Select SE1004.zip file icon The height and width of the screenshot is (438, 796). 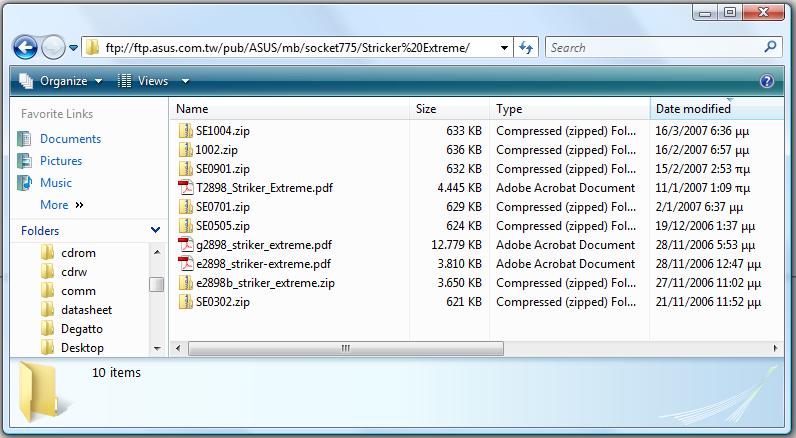(185, 130)
